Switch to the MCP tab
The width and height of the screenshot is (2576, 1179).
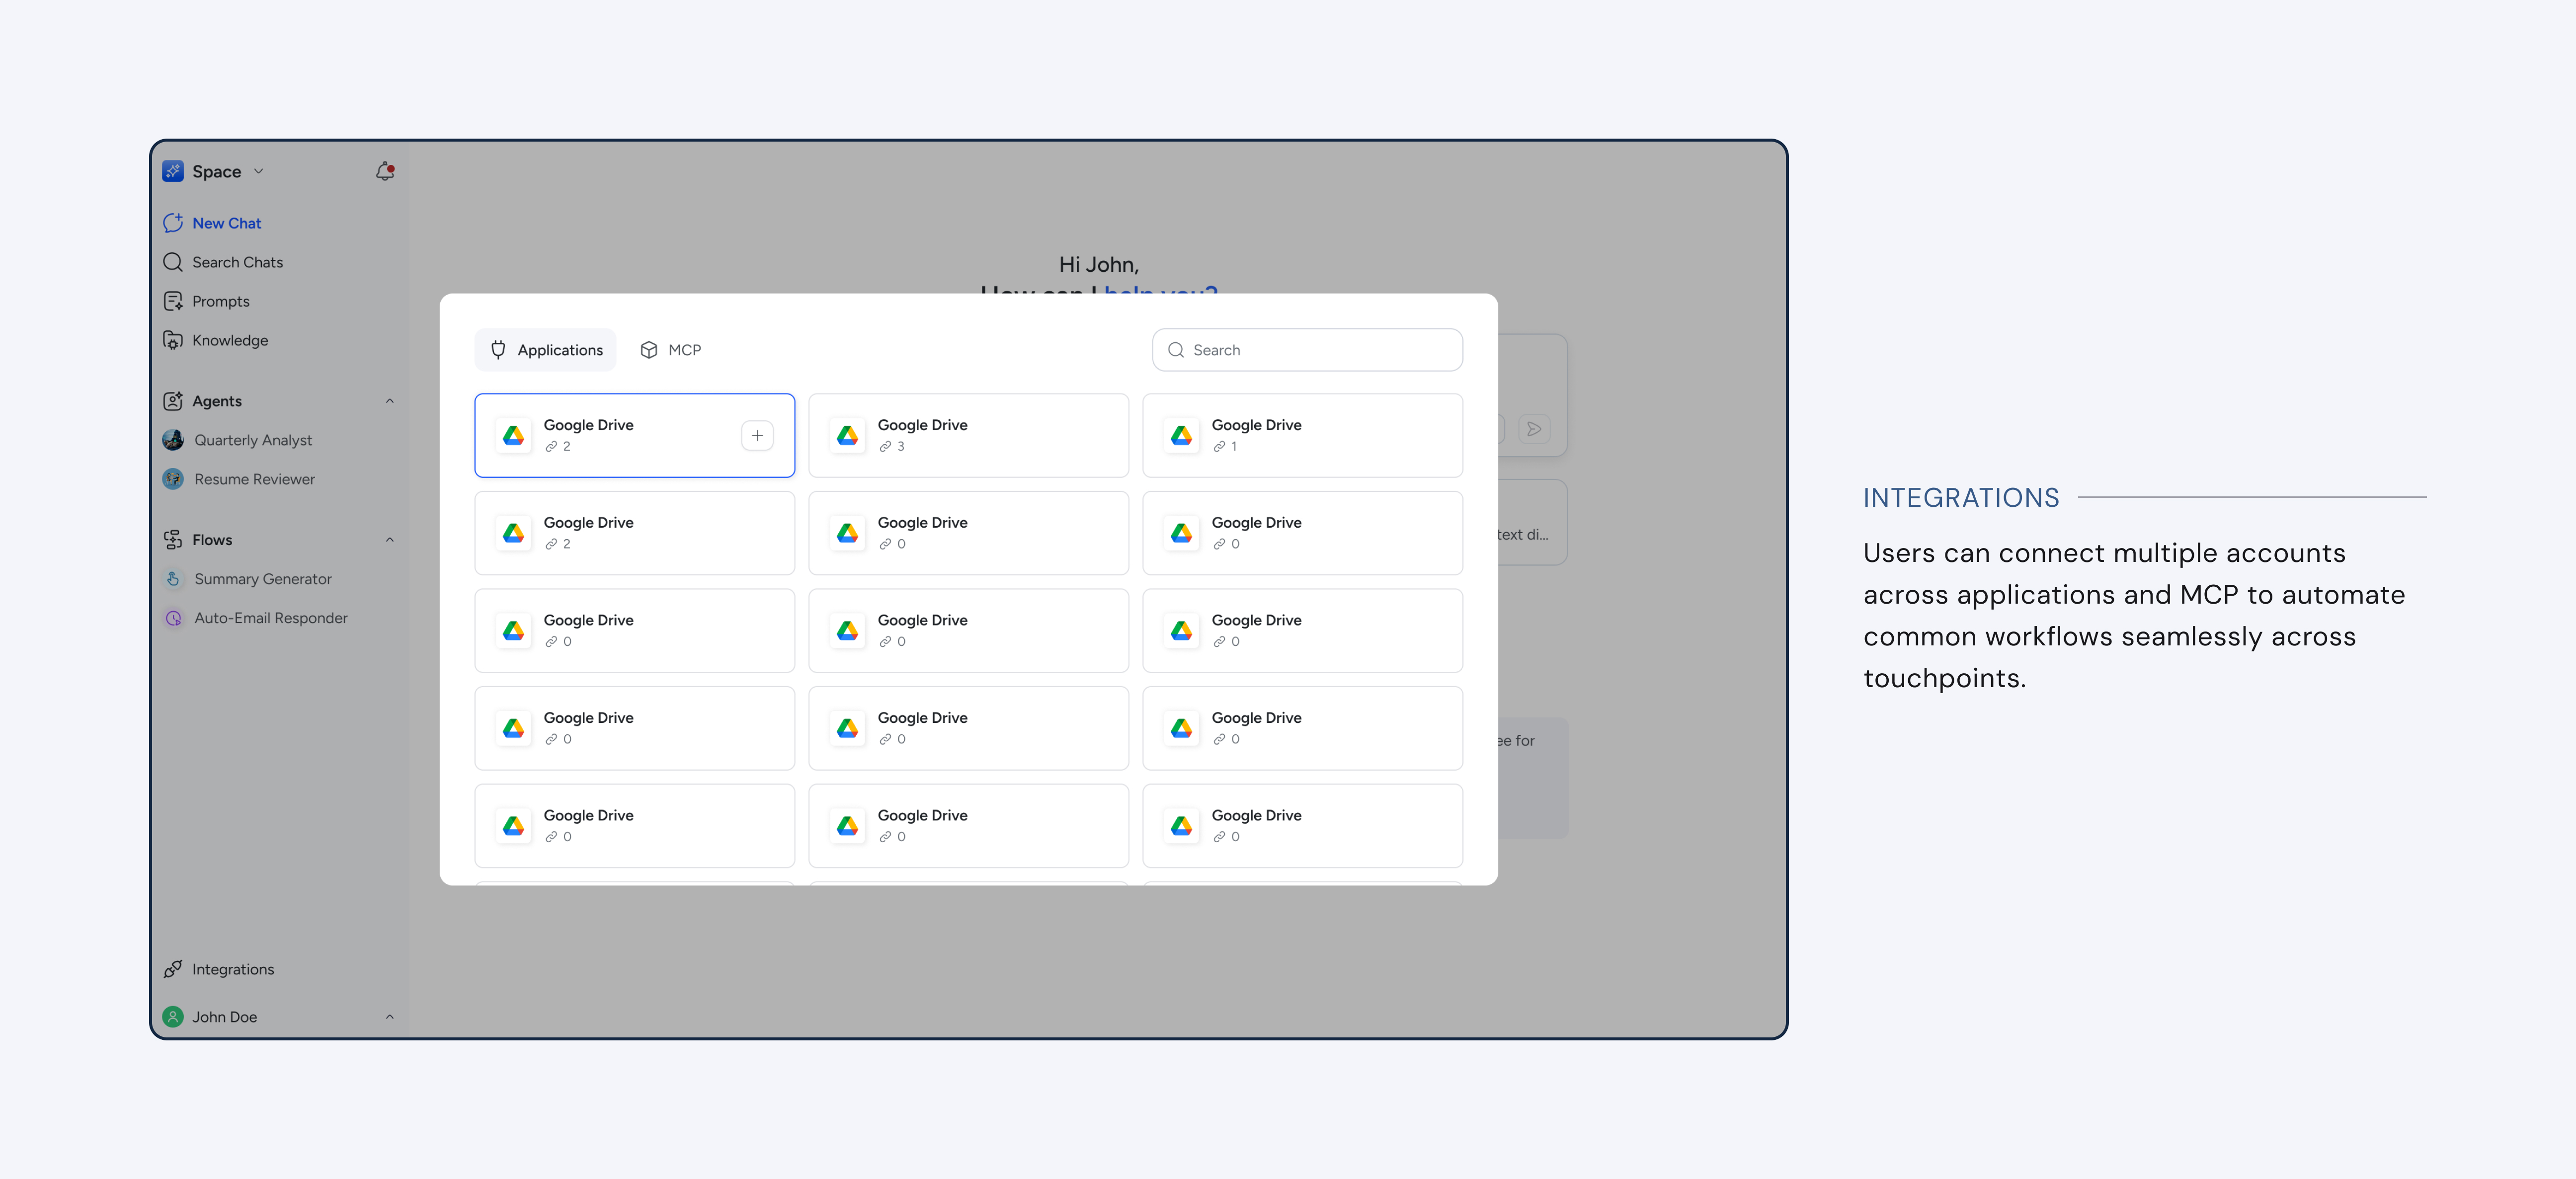[x=671, y=349]
